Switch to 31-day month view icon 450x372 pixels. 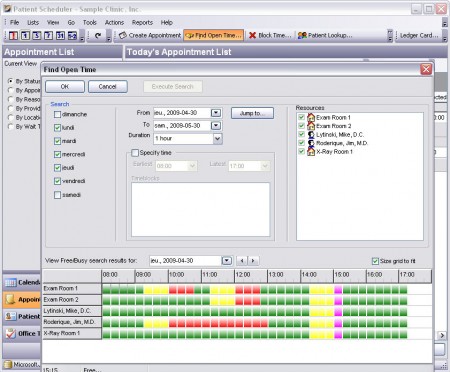click(x=60, y=35)
